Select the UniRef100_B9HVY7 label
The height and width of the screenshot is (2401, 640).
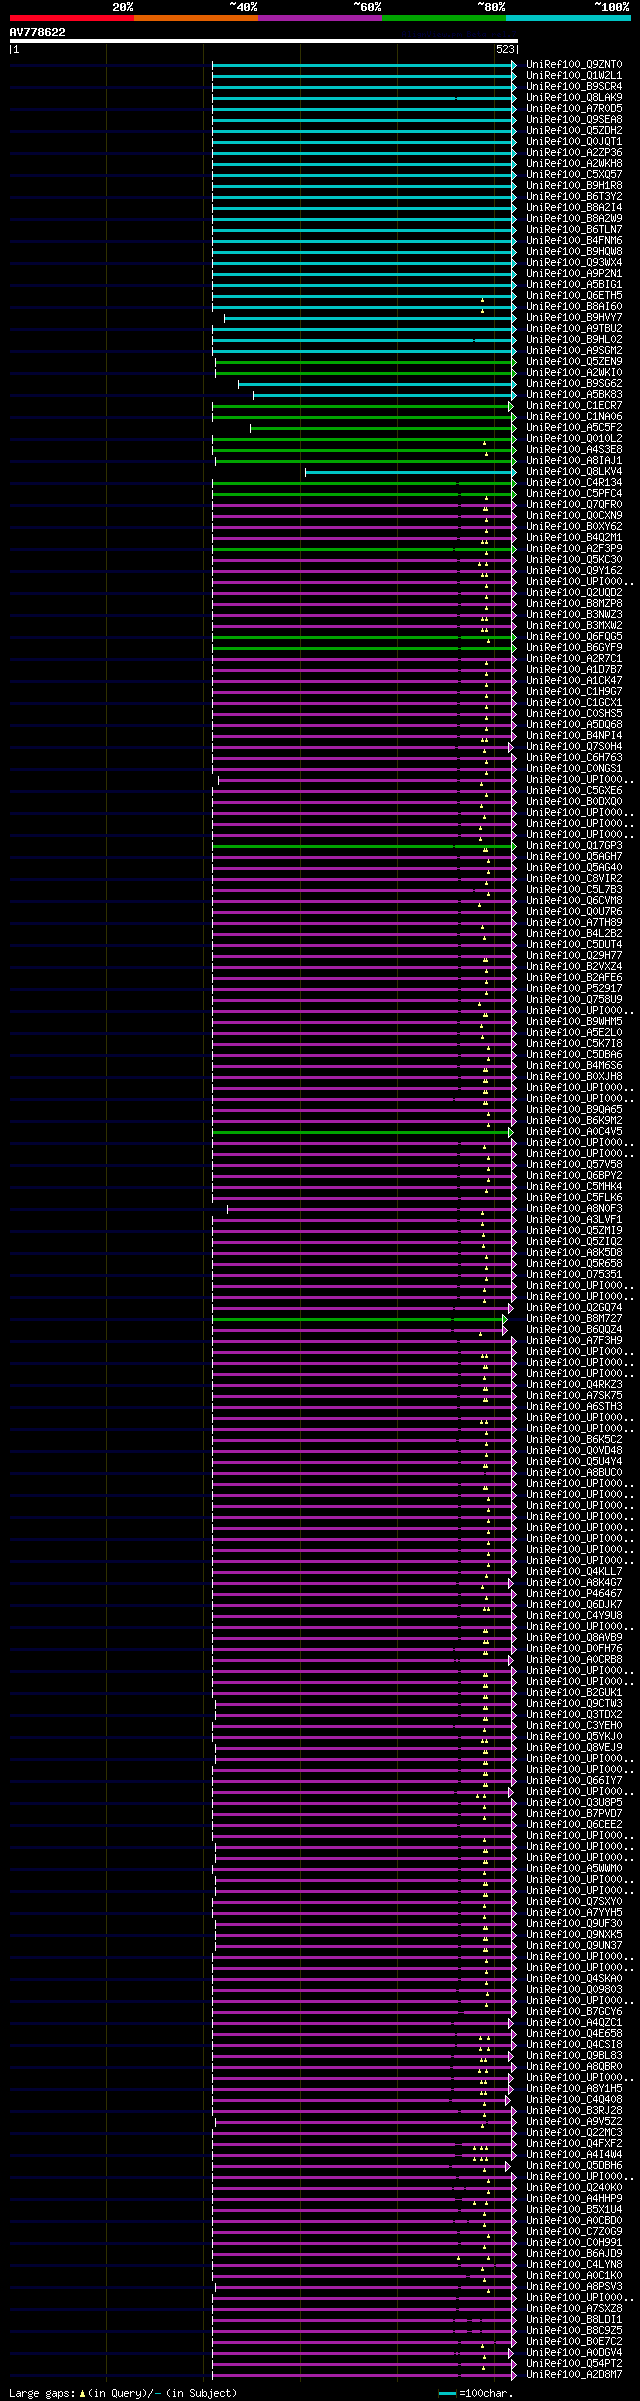point(574,318)
